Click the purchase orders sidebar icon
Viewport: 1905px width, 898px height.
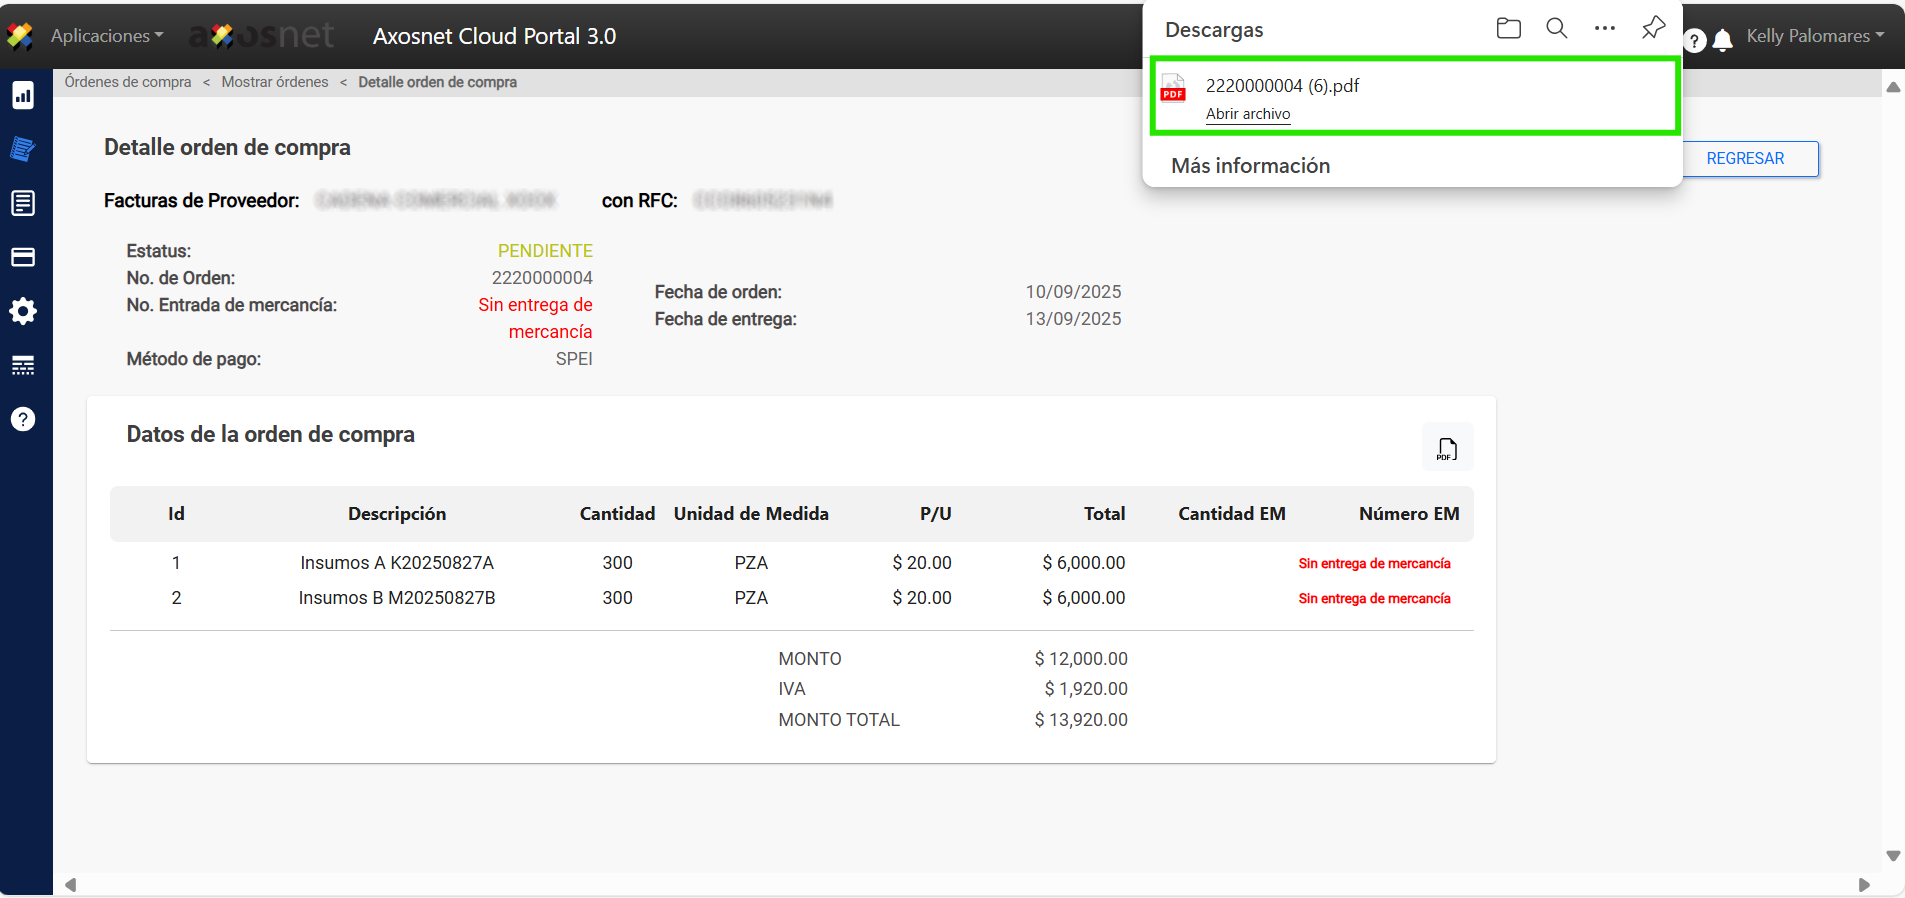(23, 150)
